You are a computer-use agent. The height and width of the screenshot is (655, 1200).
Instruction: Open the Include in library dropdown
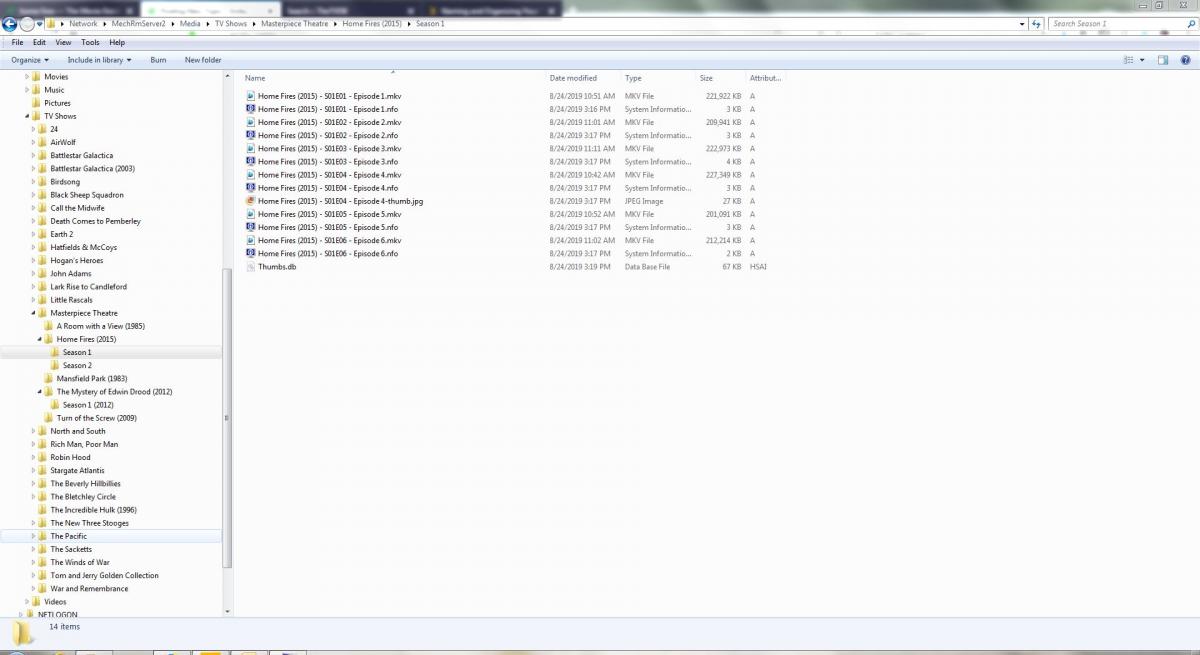99,60
